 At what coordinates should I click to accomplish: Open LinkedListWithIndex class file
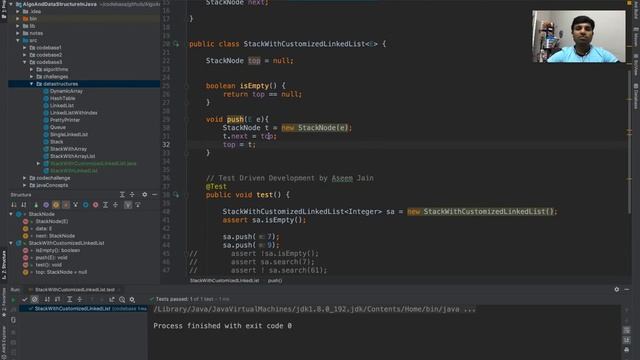pyautogui.click(x=73, y=113)
